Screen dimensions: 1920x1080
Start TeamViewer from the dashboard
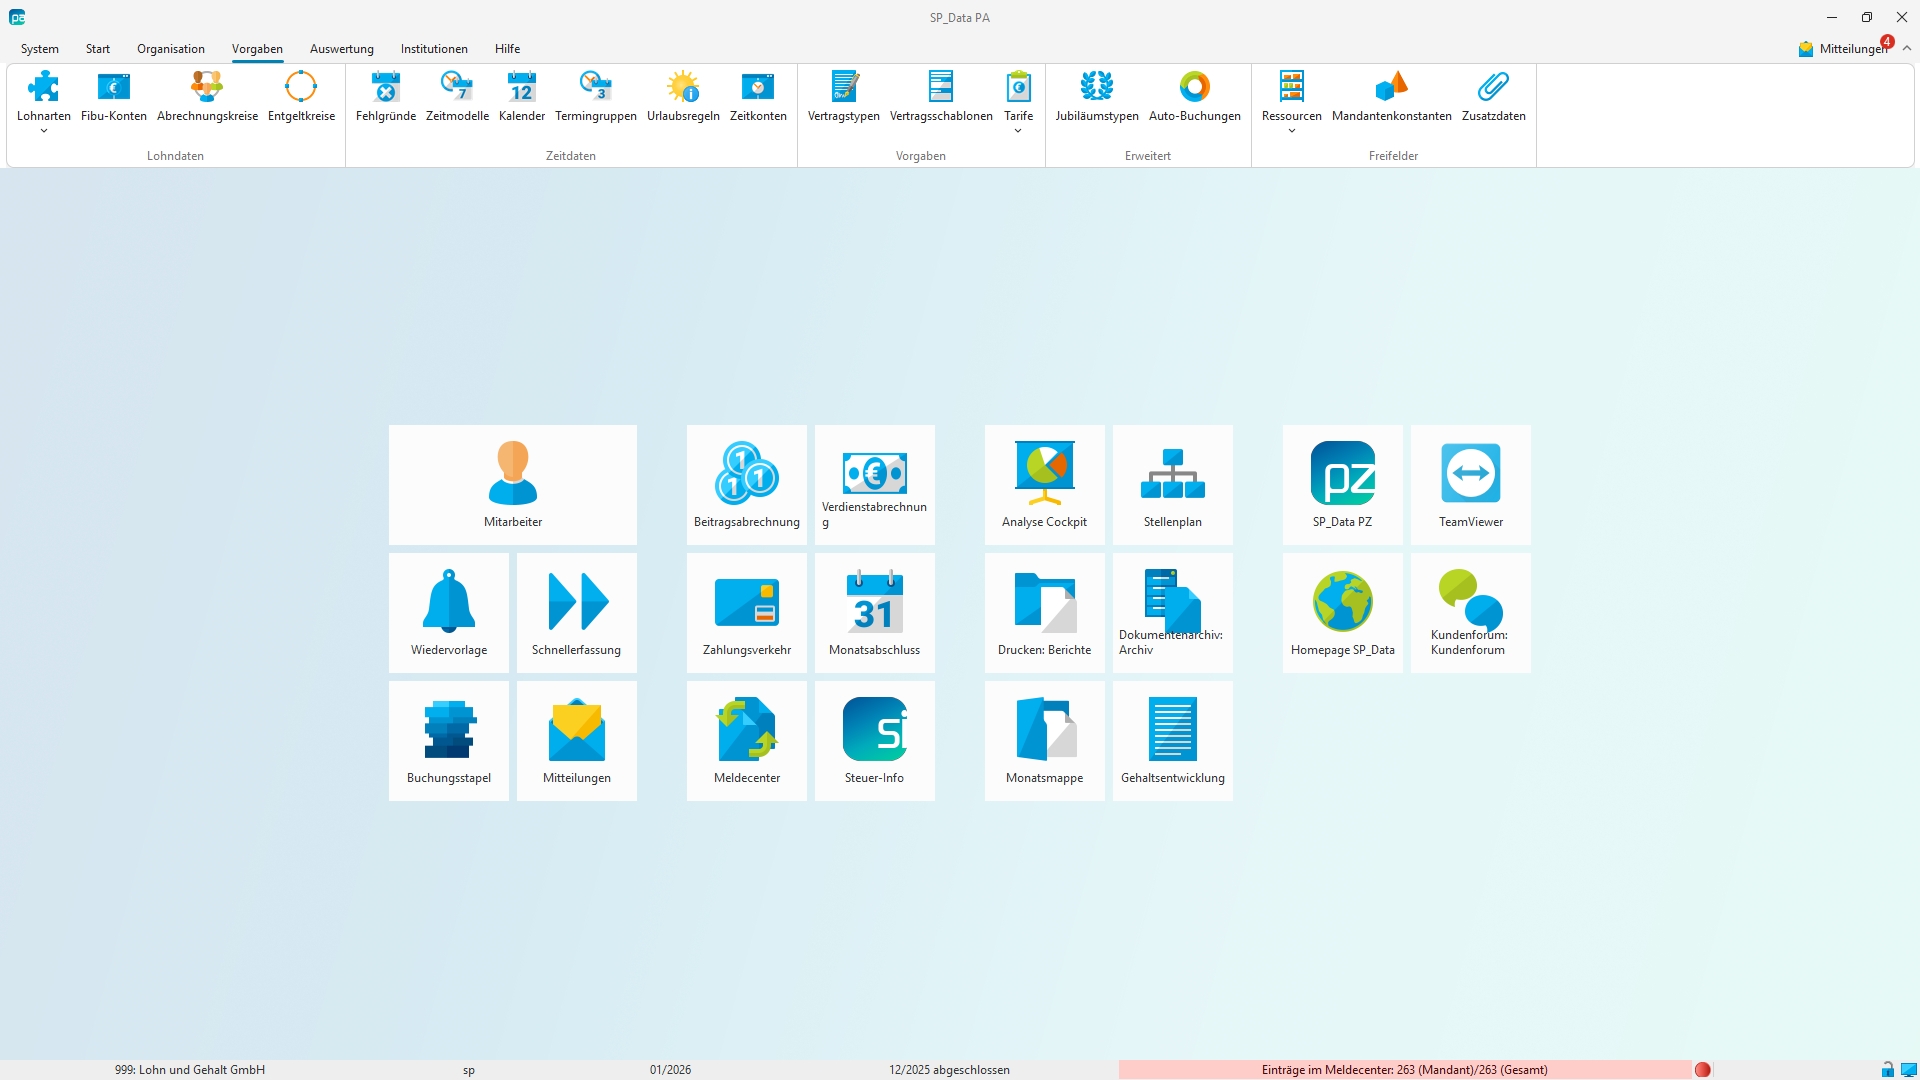click(1470, 485)
